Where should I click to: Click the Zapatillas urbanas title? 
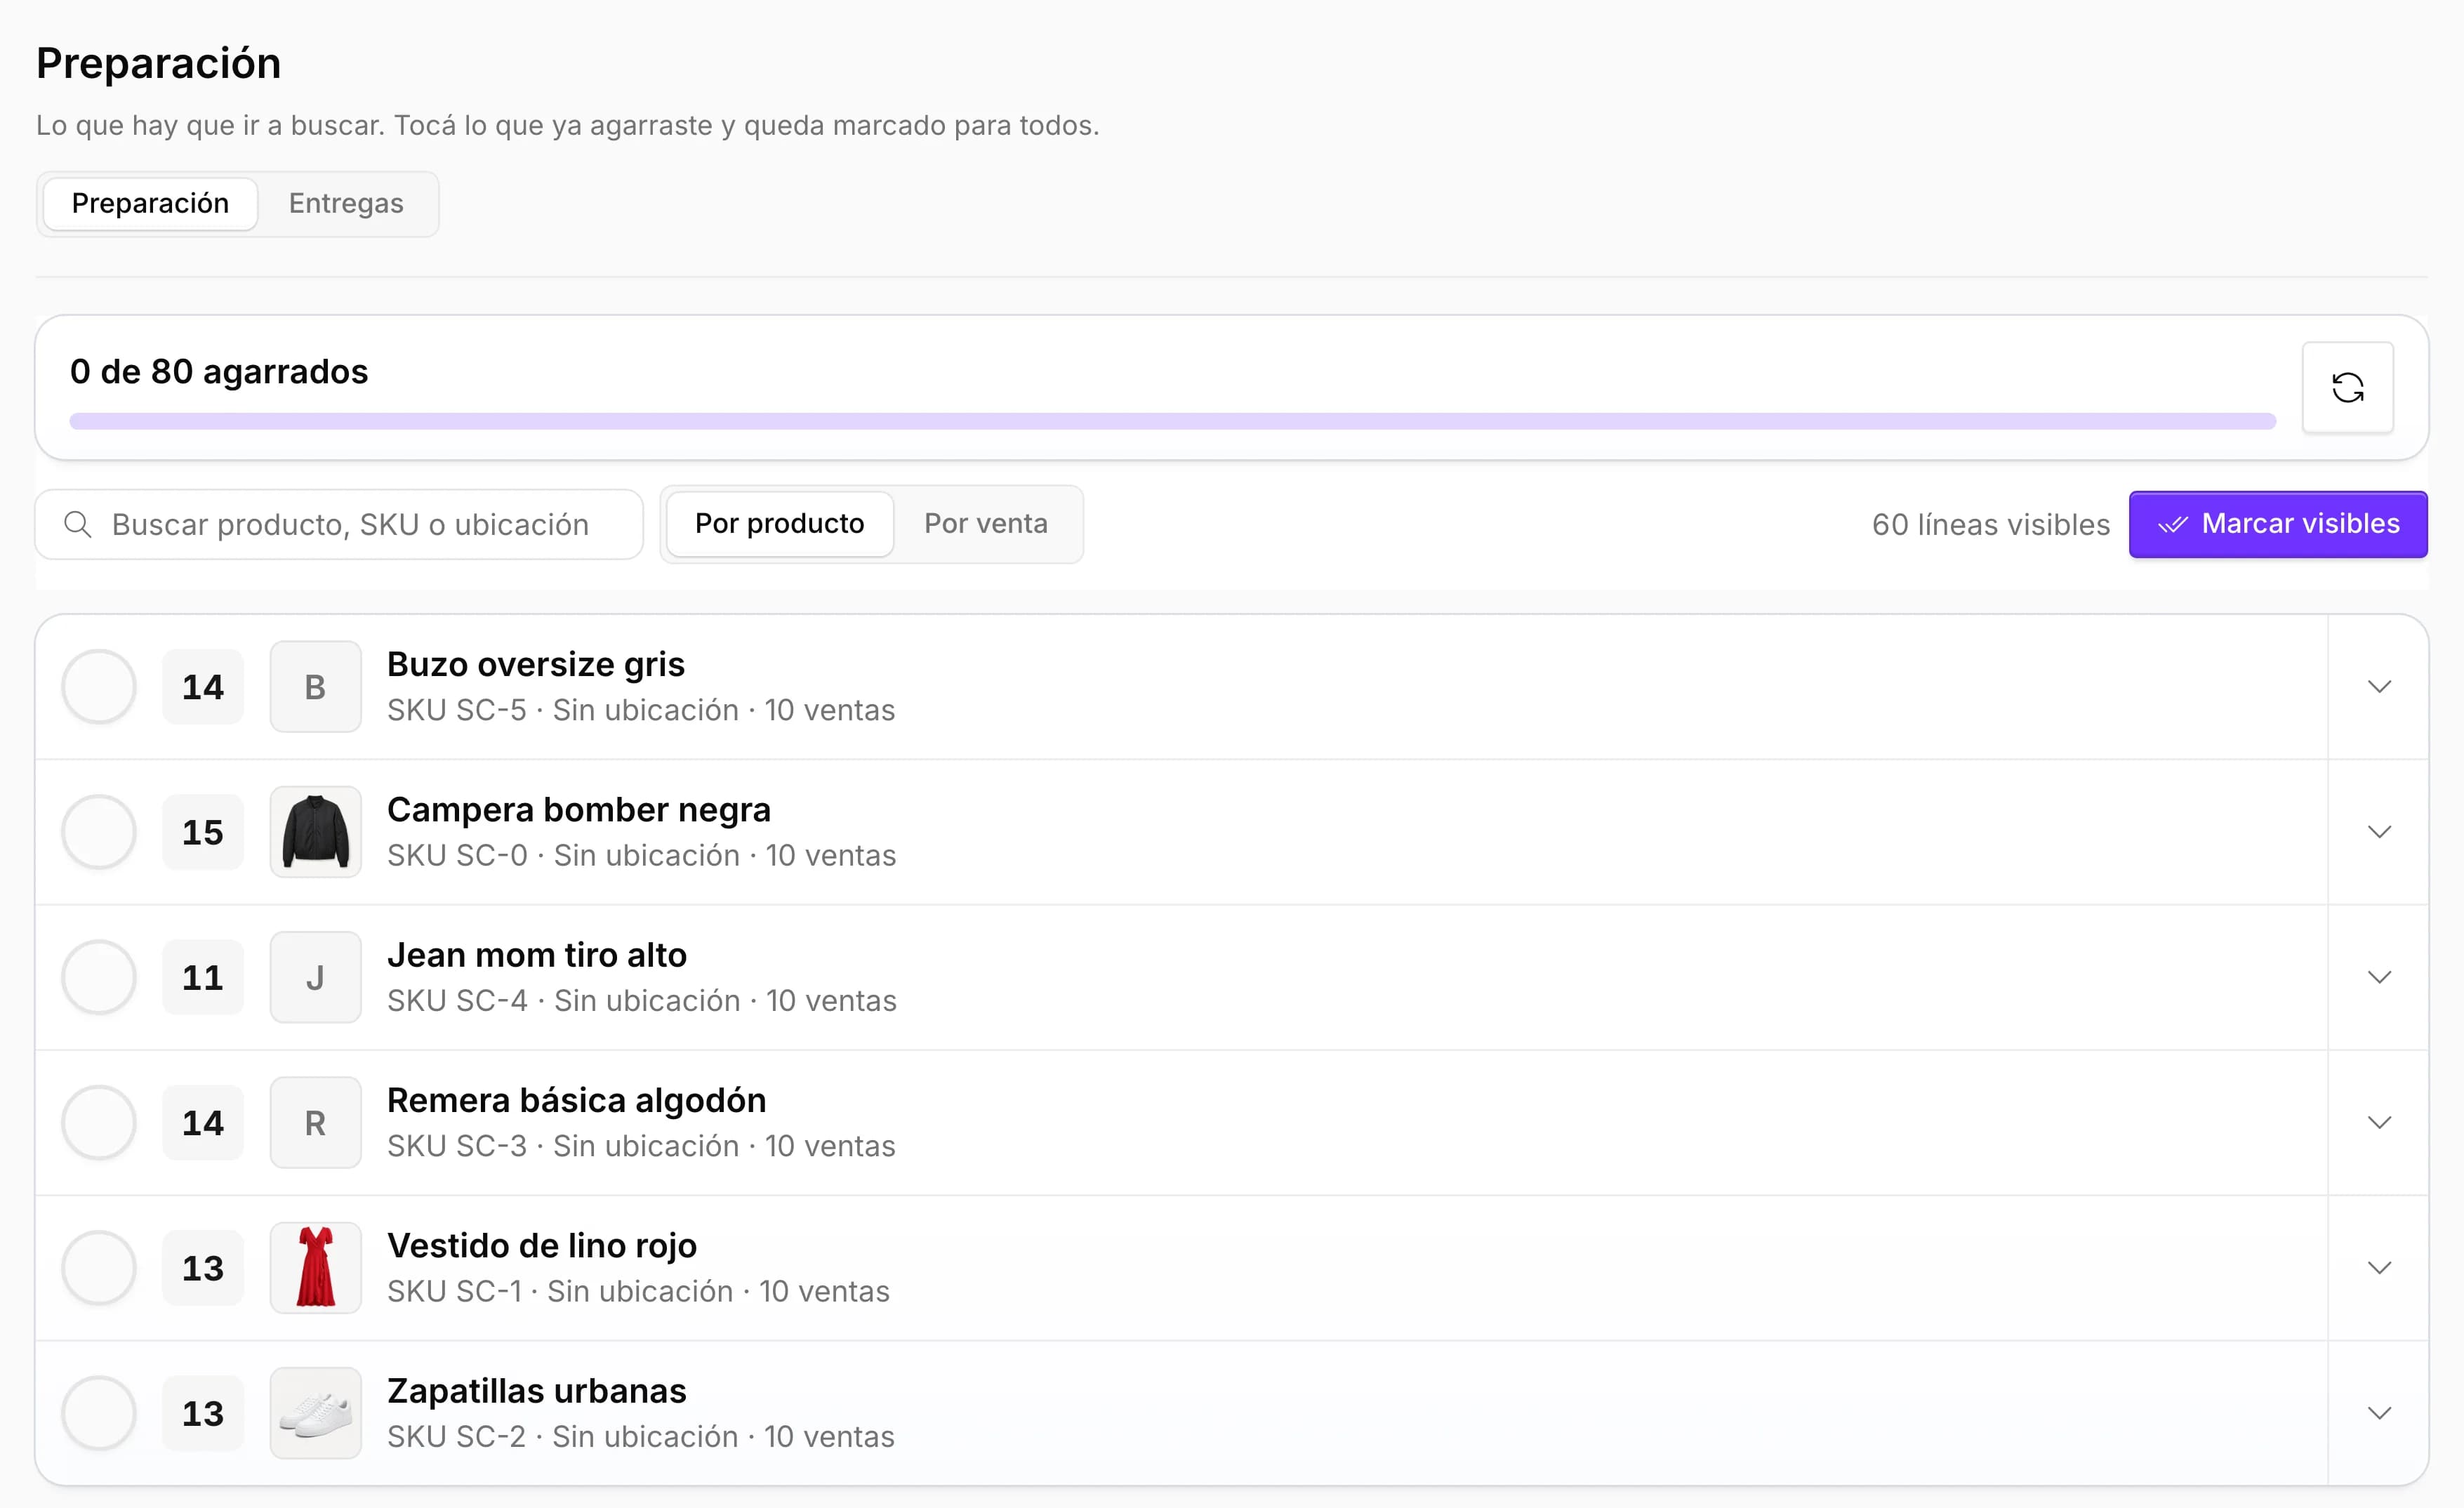point(537,1391)
